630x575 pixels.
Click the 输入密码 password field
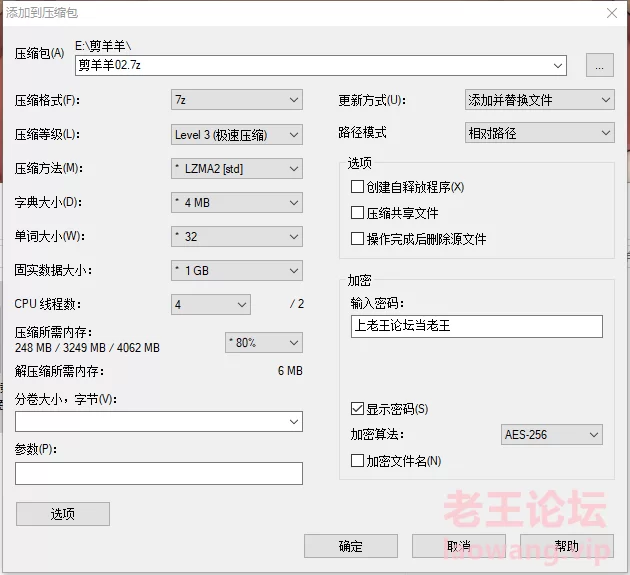click(x=477, y=326)
